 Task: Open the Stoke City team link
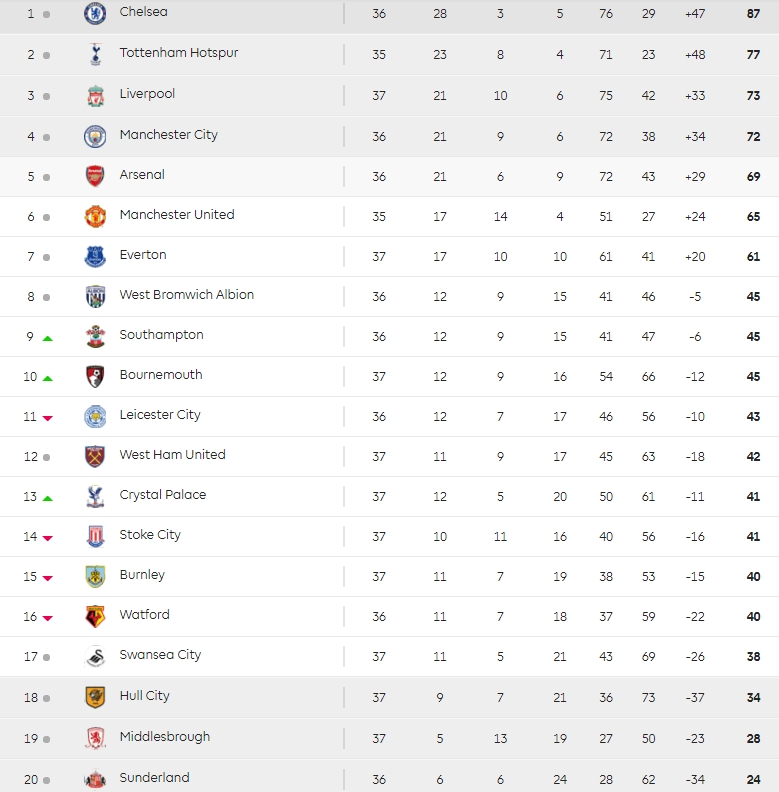click(150, 535)
